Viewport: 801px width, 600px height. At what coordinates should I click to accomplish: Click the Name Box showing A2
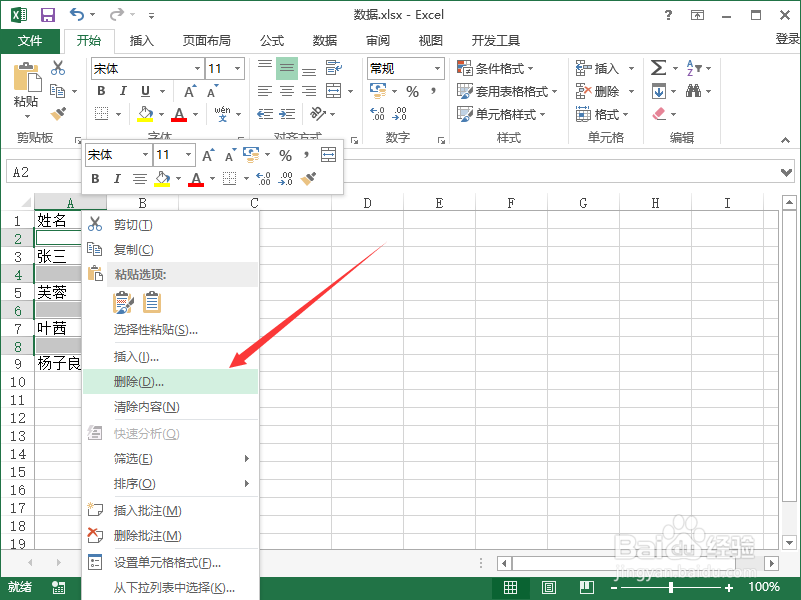click(x=32, y=171)
